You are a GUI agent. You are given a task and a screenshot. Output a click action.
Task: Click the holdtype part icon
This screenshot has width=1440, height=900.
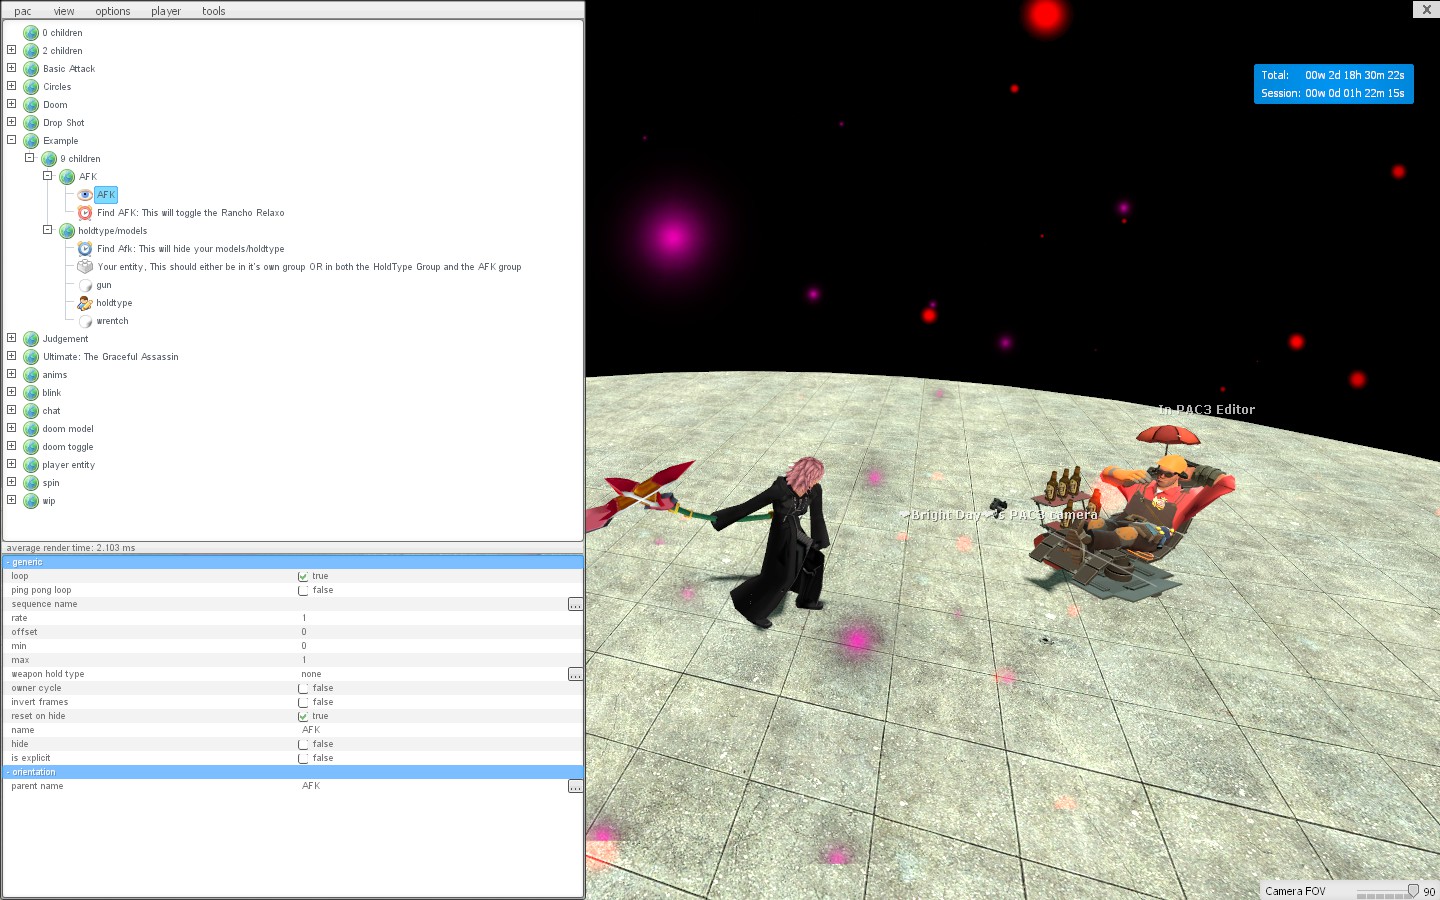click(85, 303)
